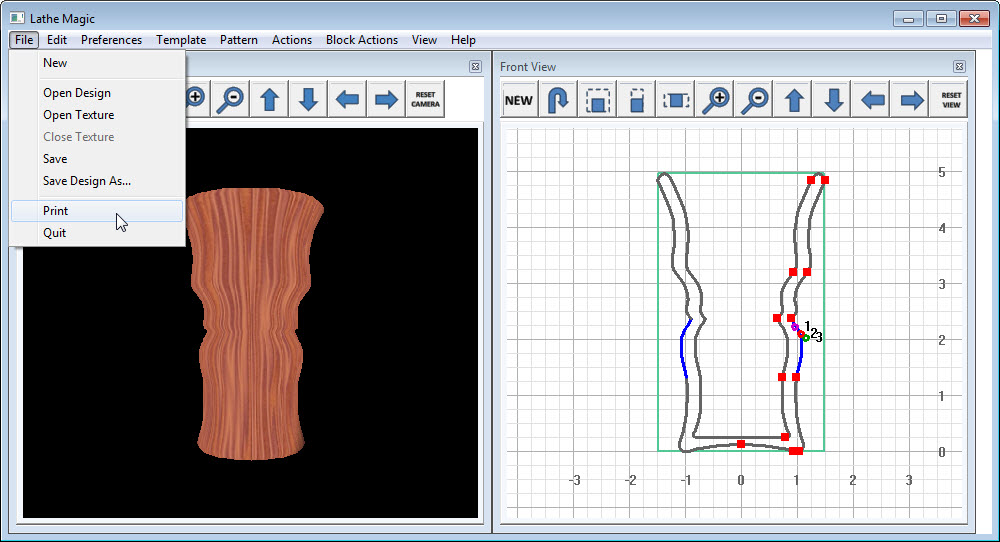Click NEW button in Front View toolbar
The height and width of the screenshot is (542, 1000).
pos(519,100)
